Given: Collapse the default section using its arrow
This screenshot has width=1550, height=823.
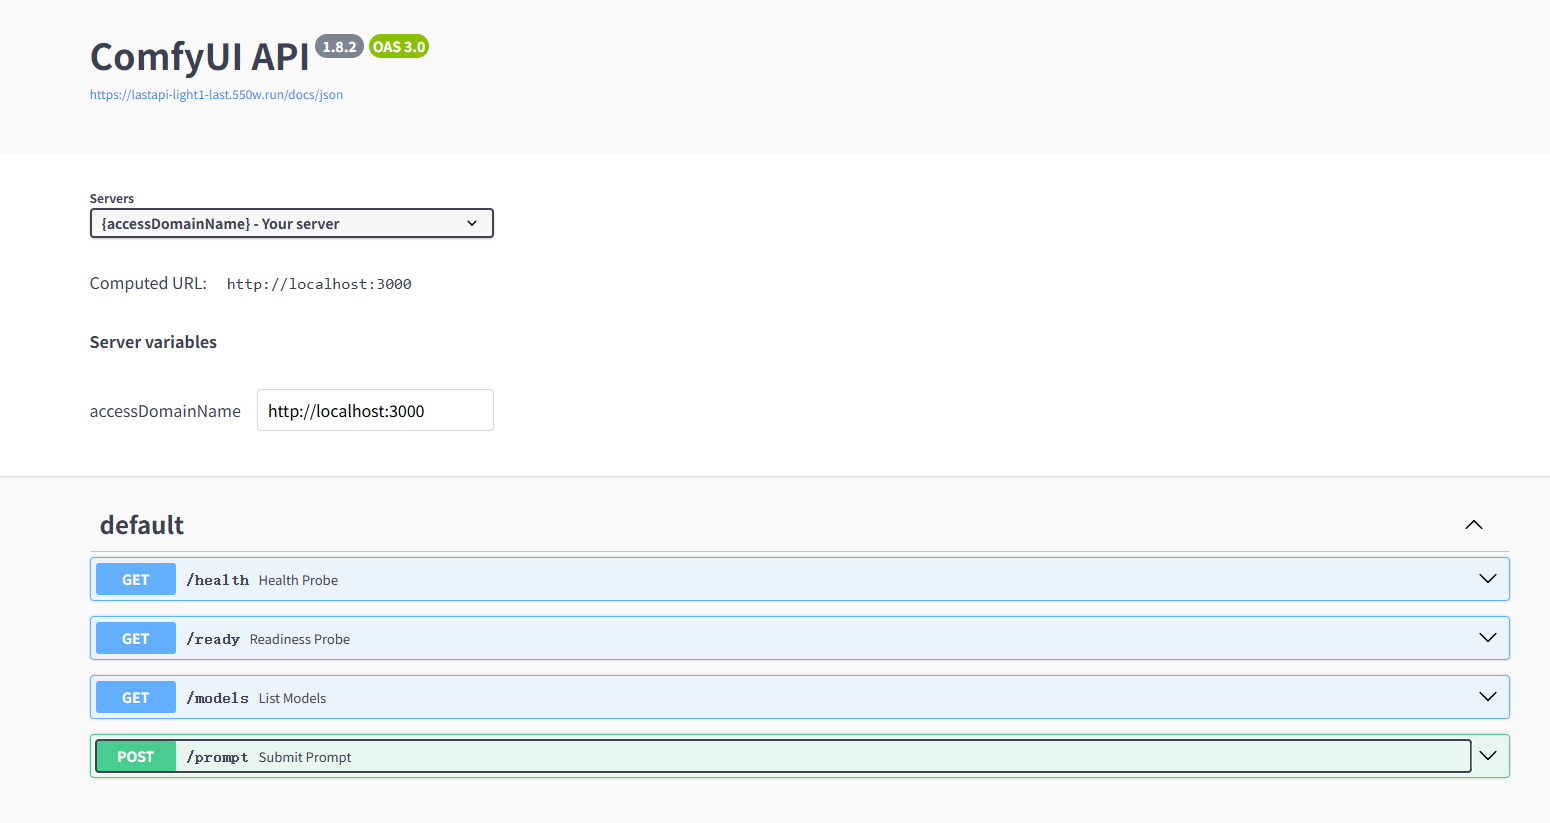Looking at the screenshot, I should click(1473, 525).
